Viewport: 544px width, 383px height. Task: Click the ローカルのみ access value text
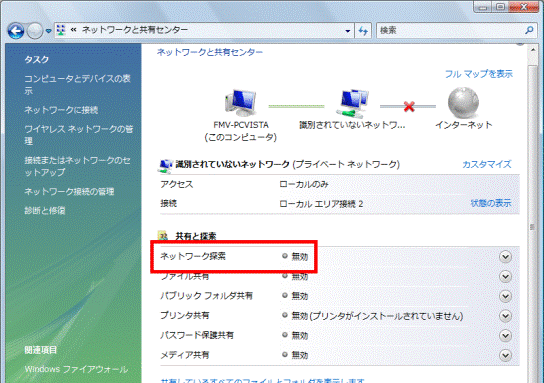pos(304,184)
